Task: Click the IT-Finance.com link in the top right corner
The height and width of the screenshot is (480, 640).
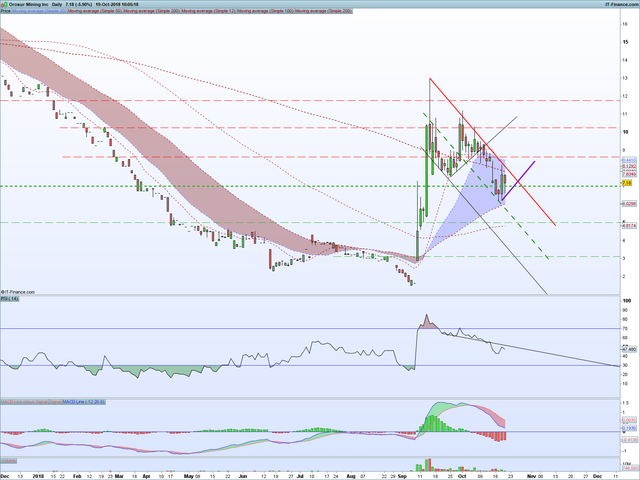Action: point(622,4)
